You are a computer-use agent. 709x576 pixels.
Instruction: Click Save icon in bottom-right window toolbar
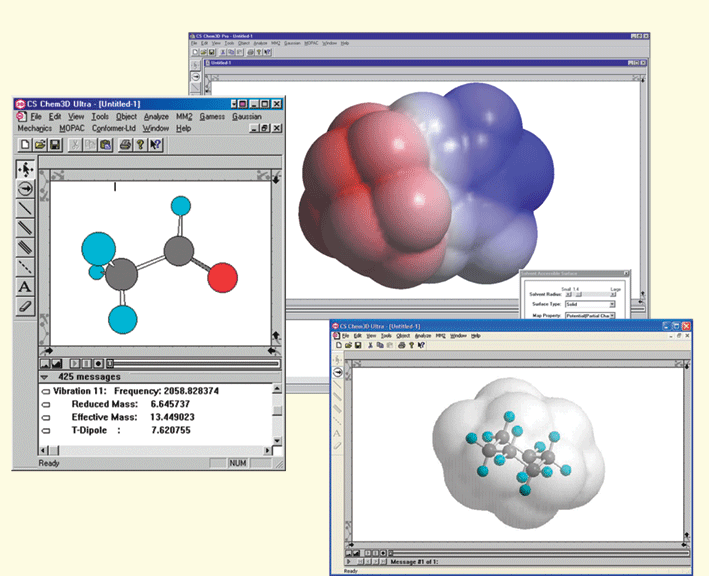tap(358, 345)
